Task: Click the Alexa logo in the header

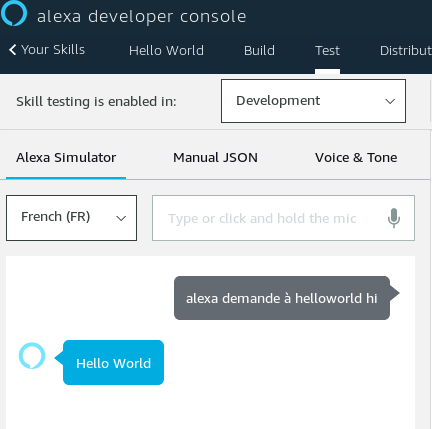Action: [14, 13]
